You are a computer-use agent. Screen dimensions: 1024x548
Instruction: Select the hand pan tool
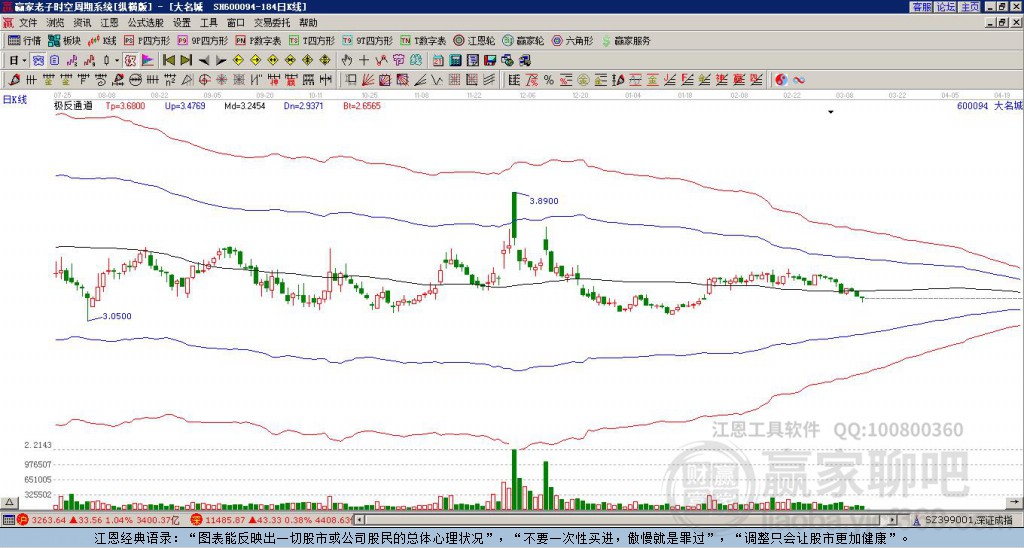pyautogui.click(x=347, y=61)
